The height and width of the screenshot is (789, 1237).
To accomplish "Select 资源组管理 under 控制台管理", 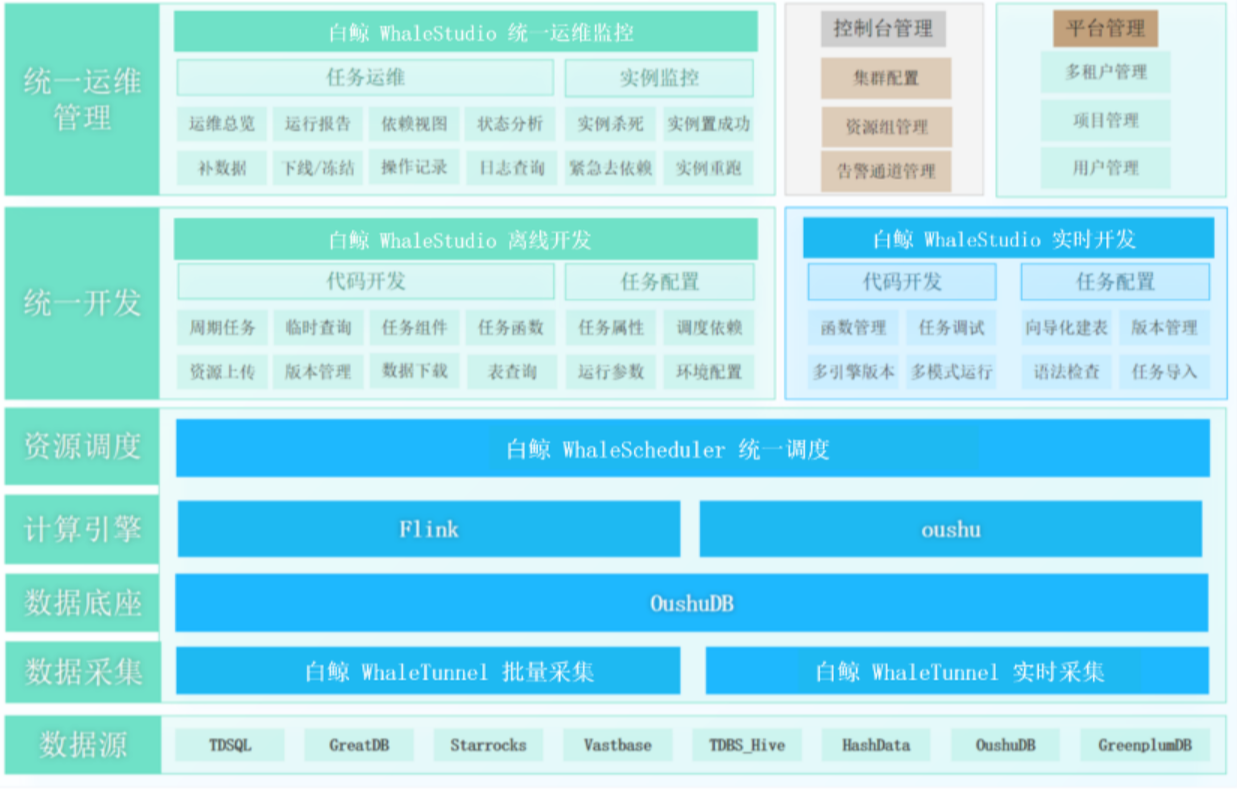I will (886, 127).
